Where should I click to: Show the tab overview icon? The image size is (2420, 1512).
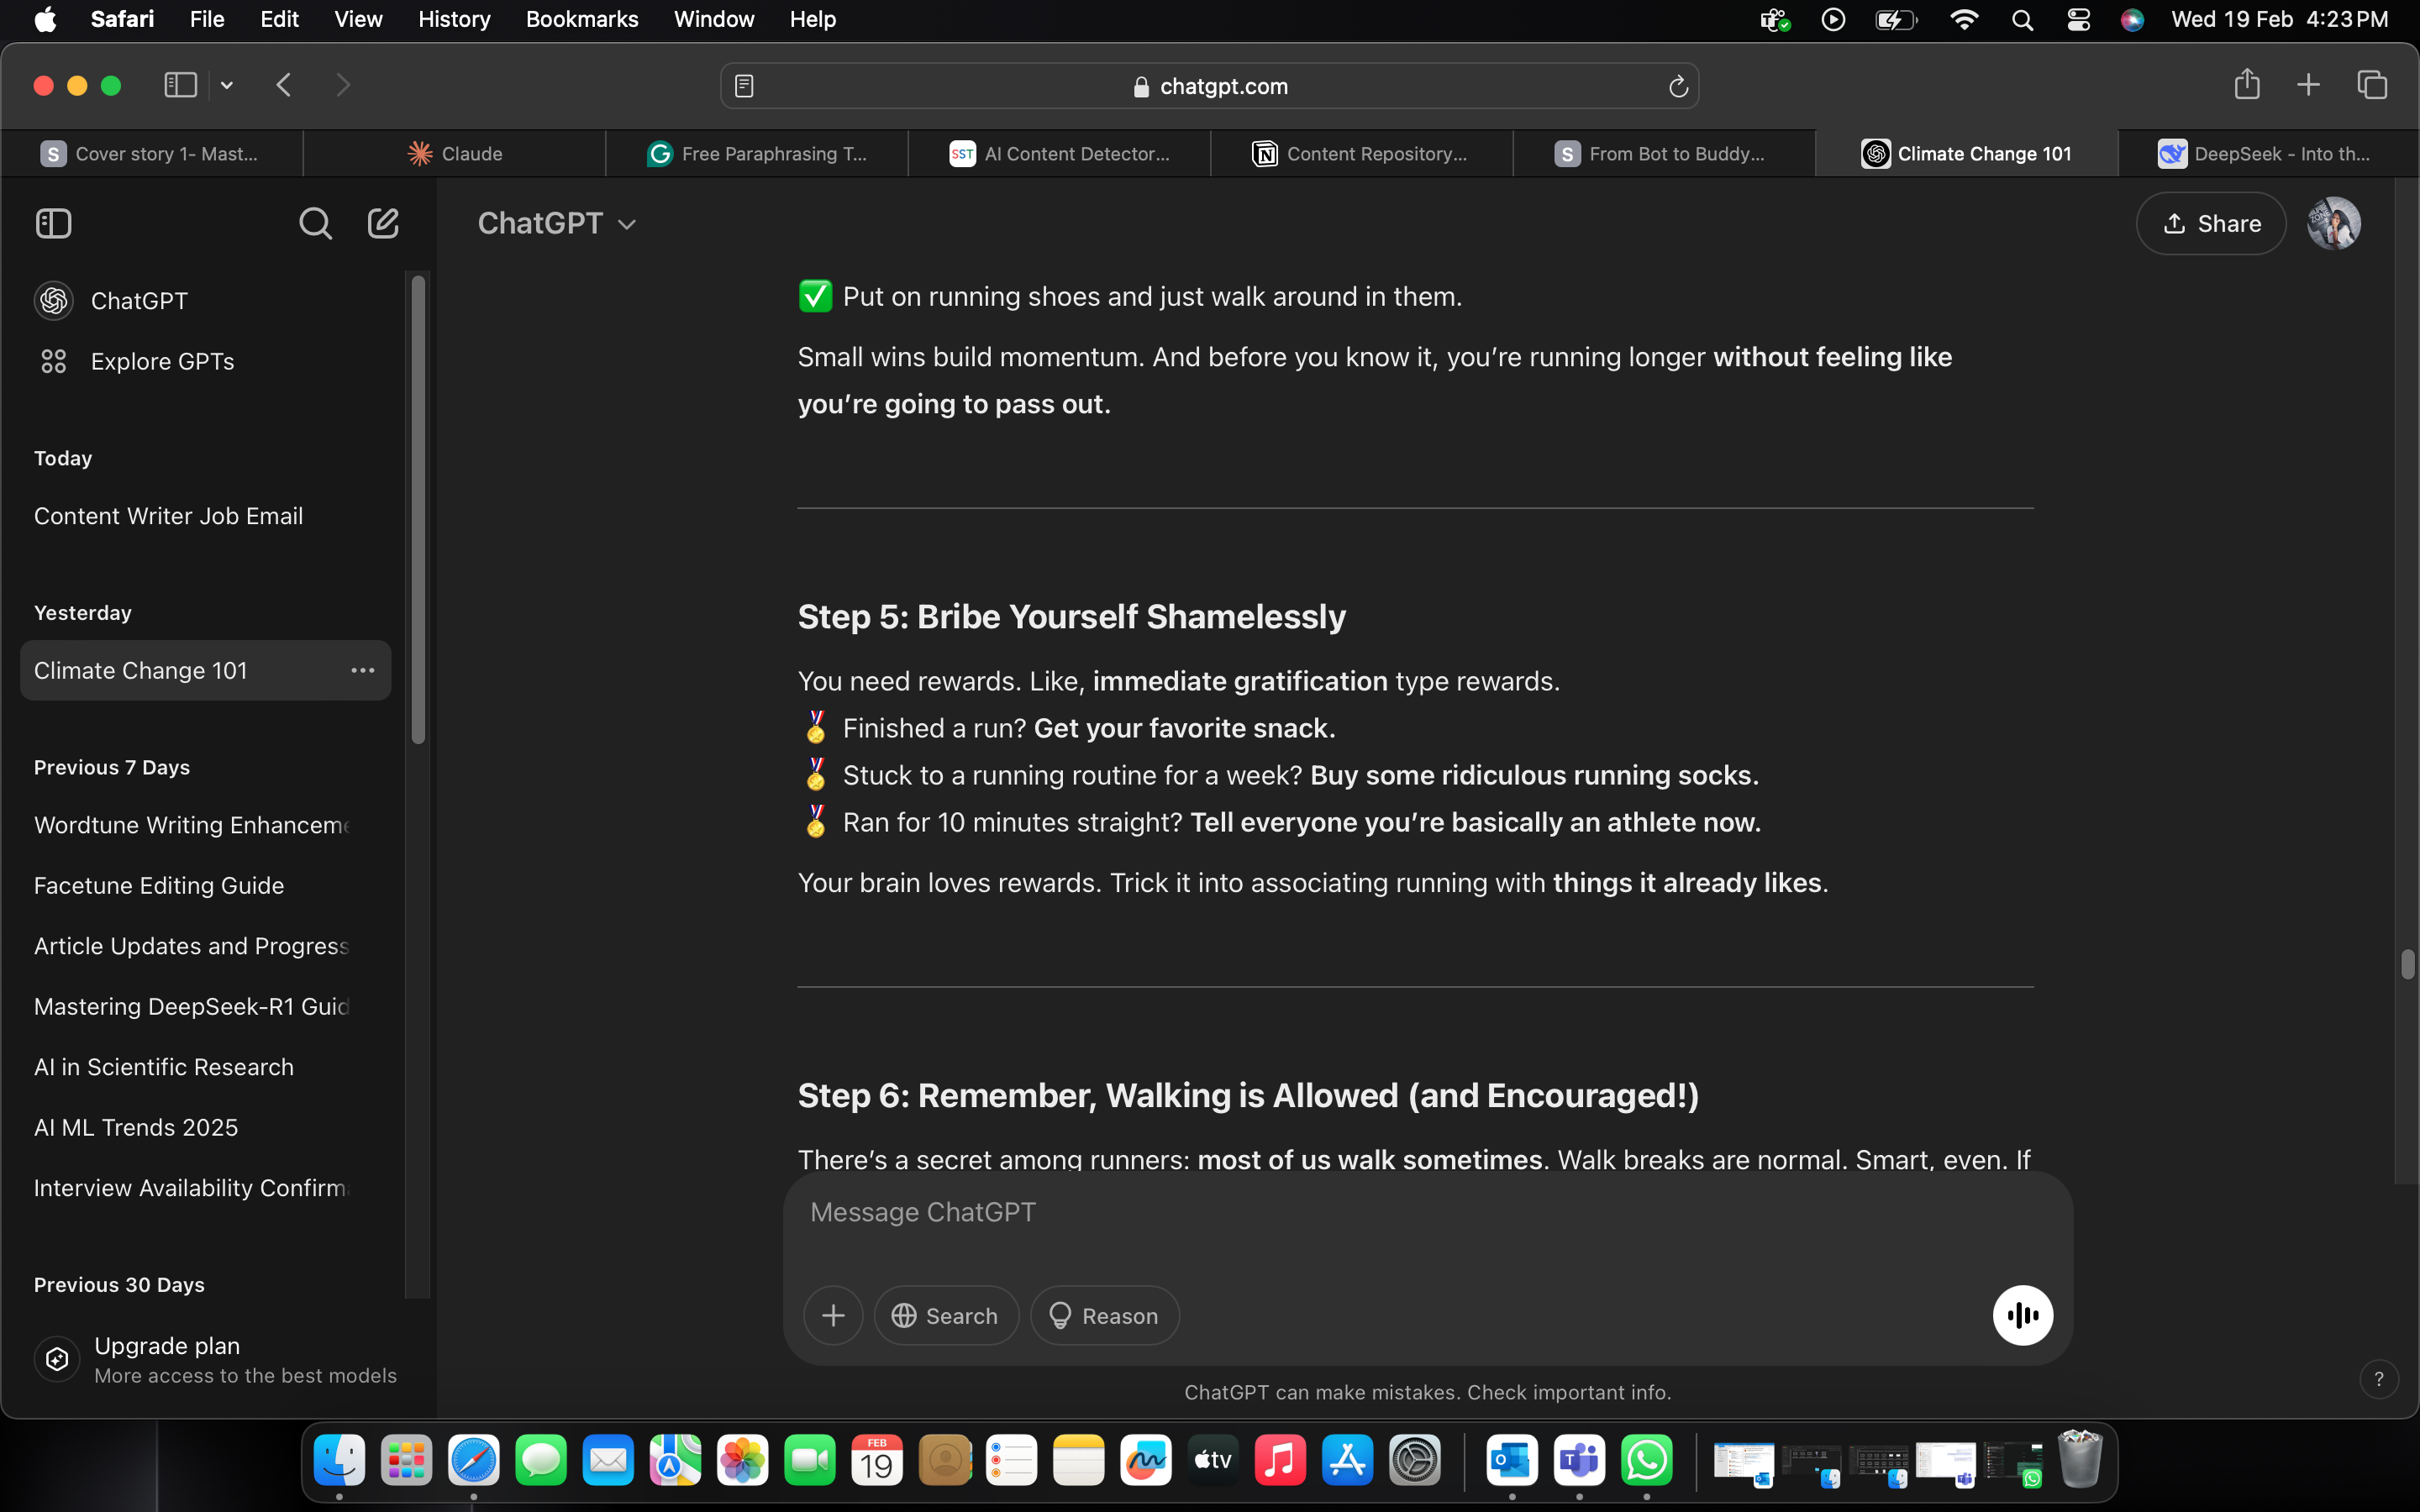[x=2372, y=85]
